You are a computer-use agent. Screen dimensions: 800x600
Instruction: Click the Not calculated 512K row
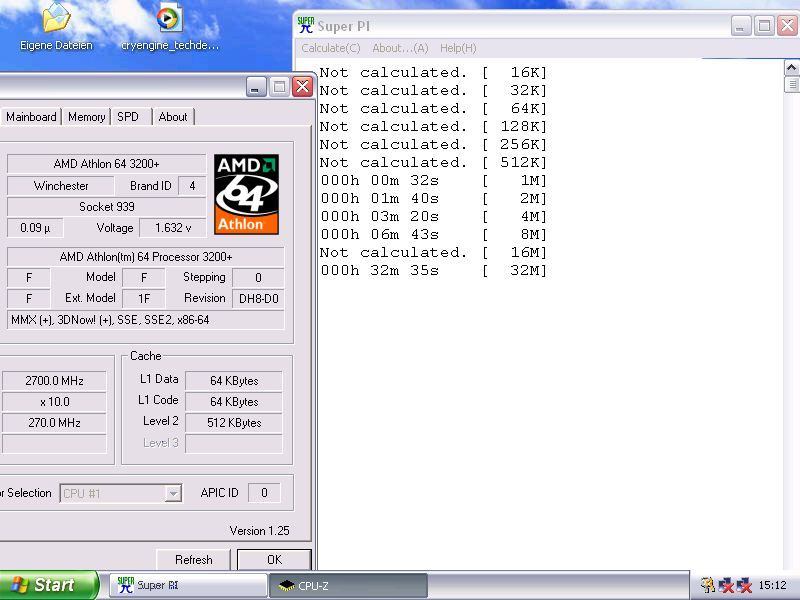point(434,162)
